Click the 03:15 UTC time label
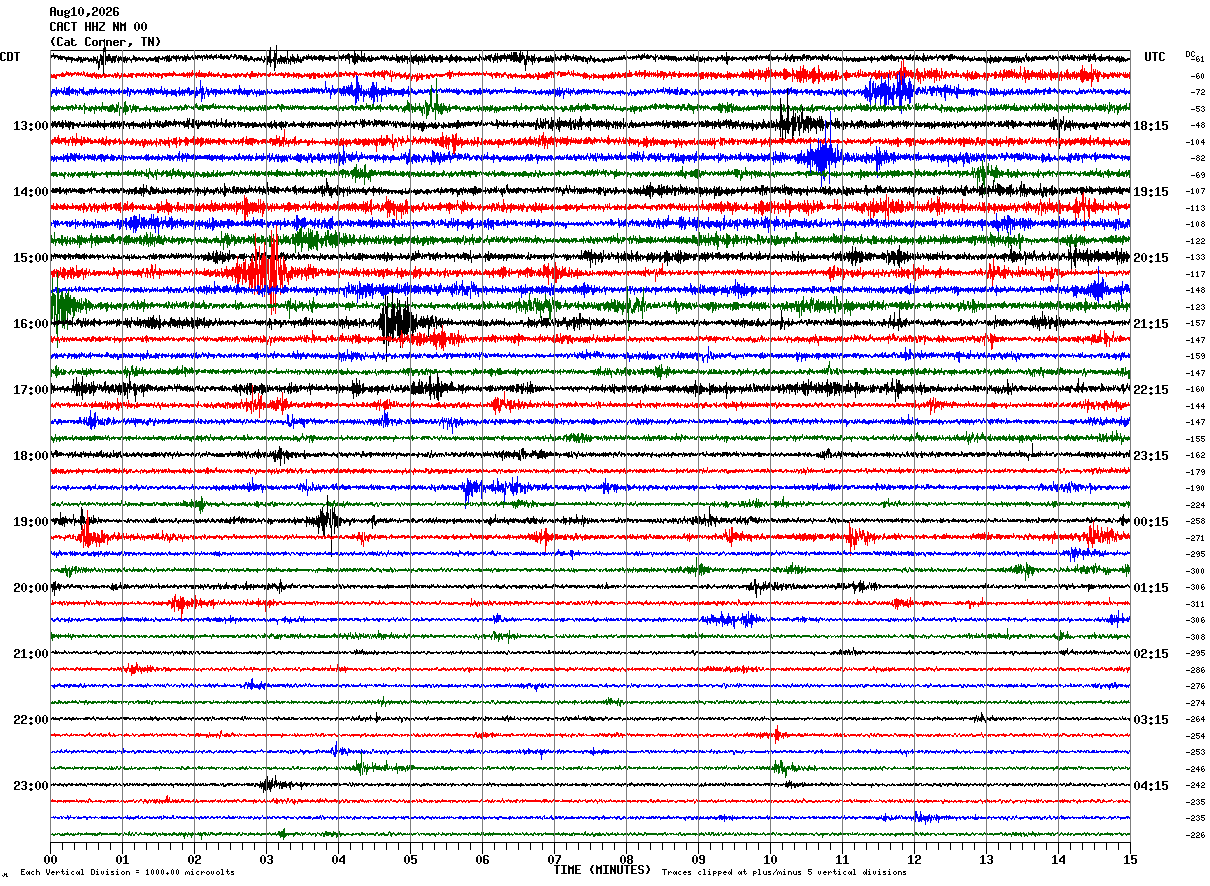Viewport: 1210px width, 886px height. (1151, 720)
